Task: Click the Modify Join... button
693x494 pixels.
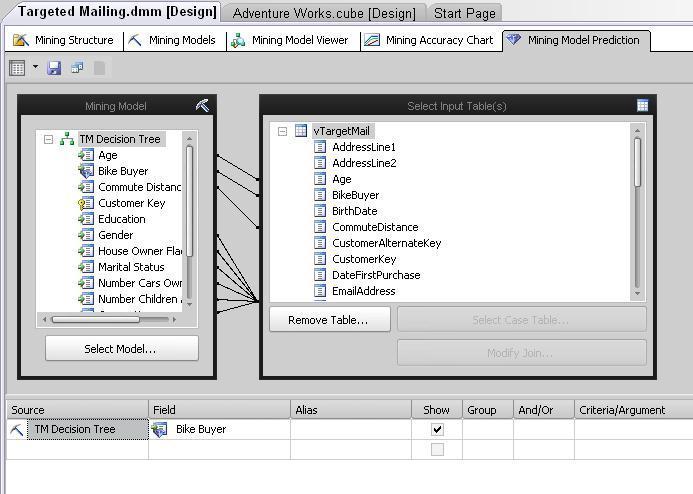Action: (522, 353)
